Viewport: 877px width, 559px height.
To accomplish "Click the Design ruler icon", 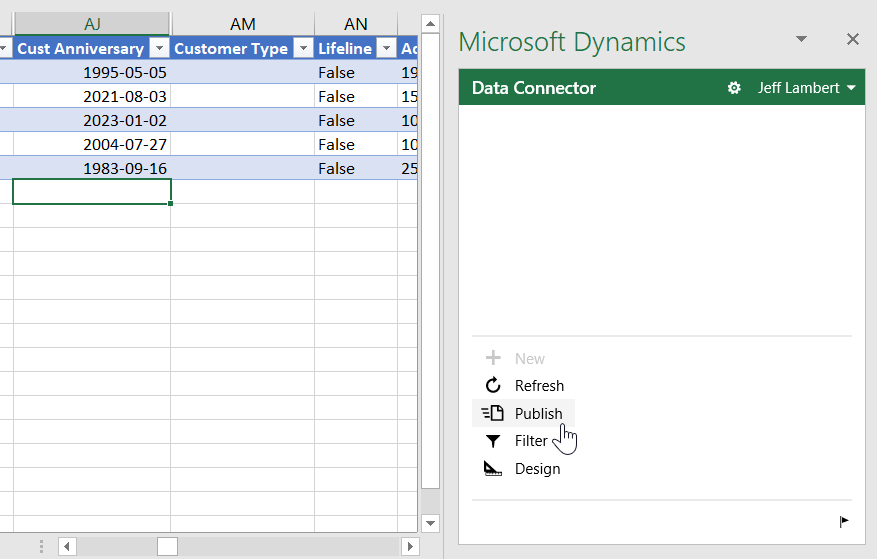I will (x=492, y=469).
